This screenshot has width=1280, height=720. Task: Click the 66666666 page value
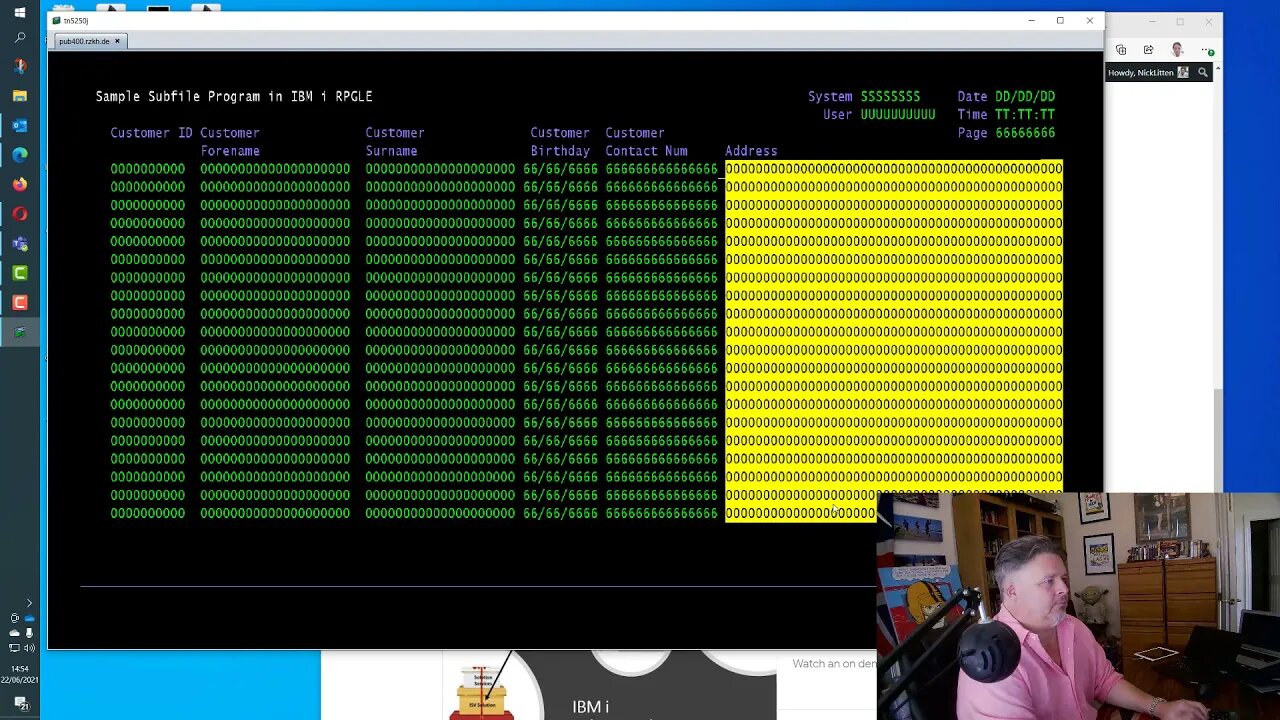click(x=1025, y=132)
